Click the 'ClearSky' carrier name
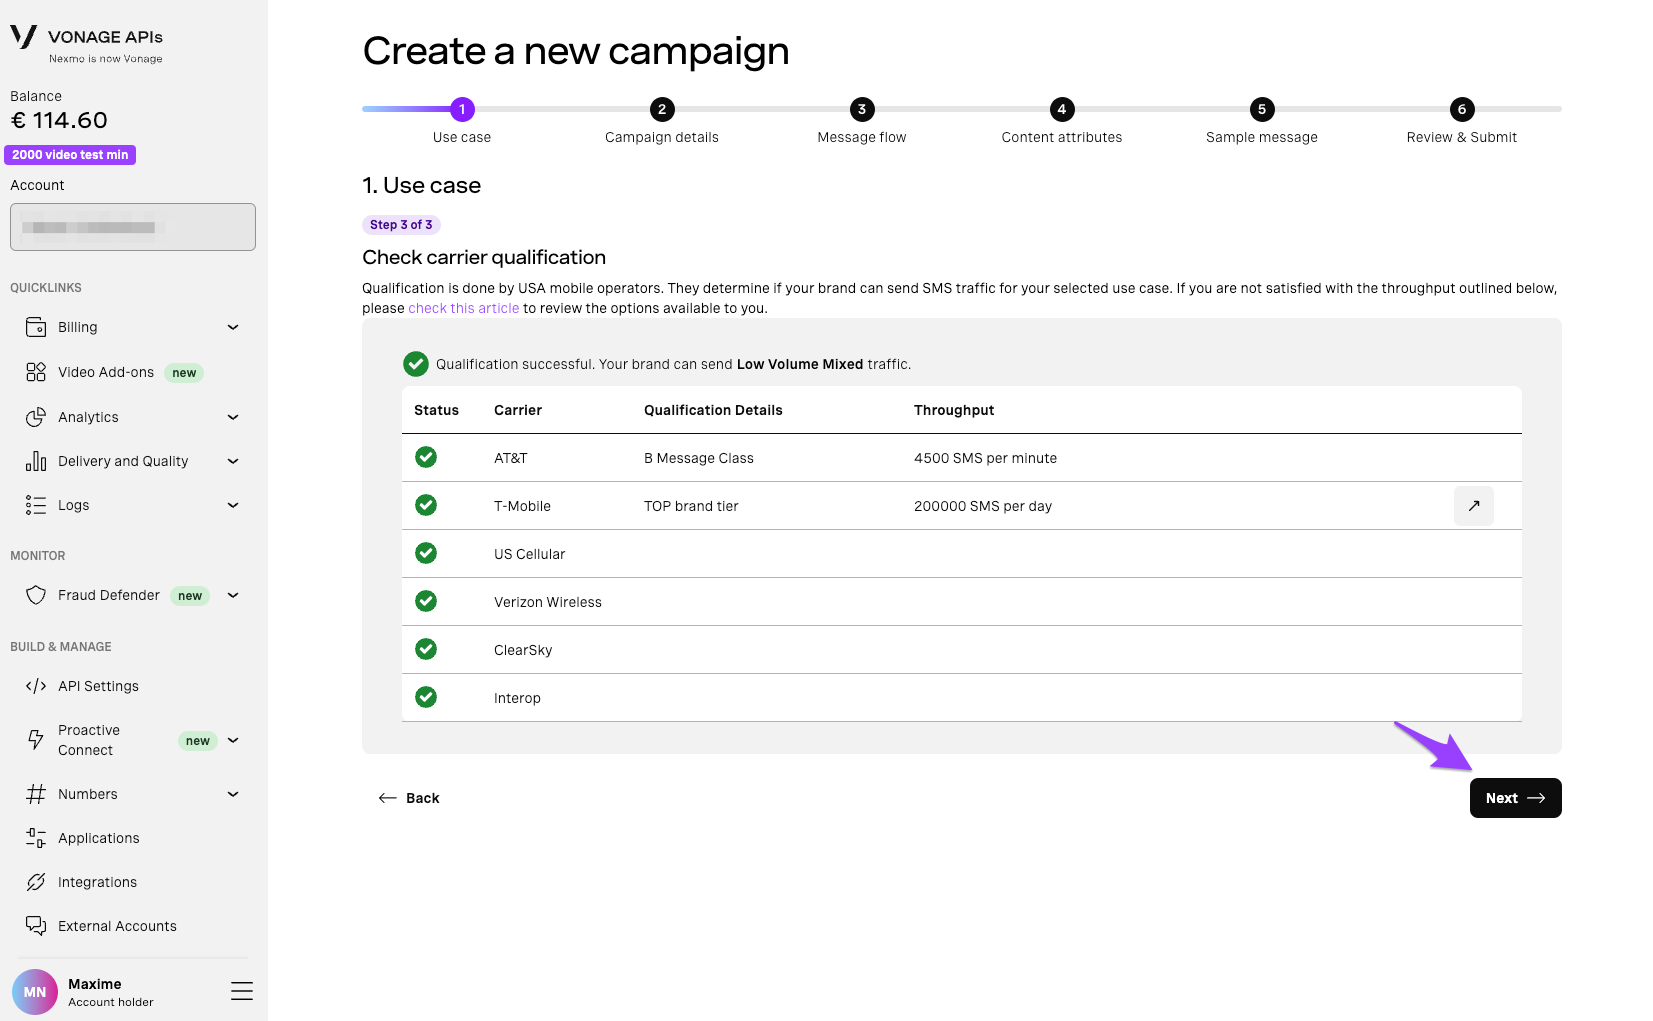Viewport: 1653px width, 1021px height. pos(523,650)
